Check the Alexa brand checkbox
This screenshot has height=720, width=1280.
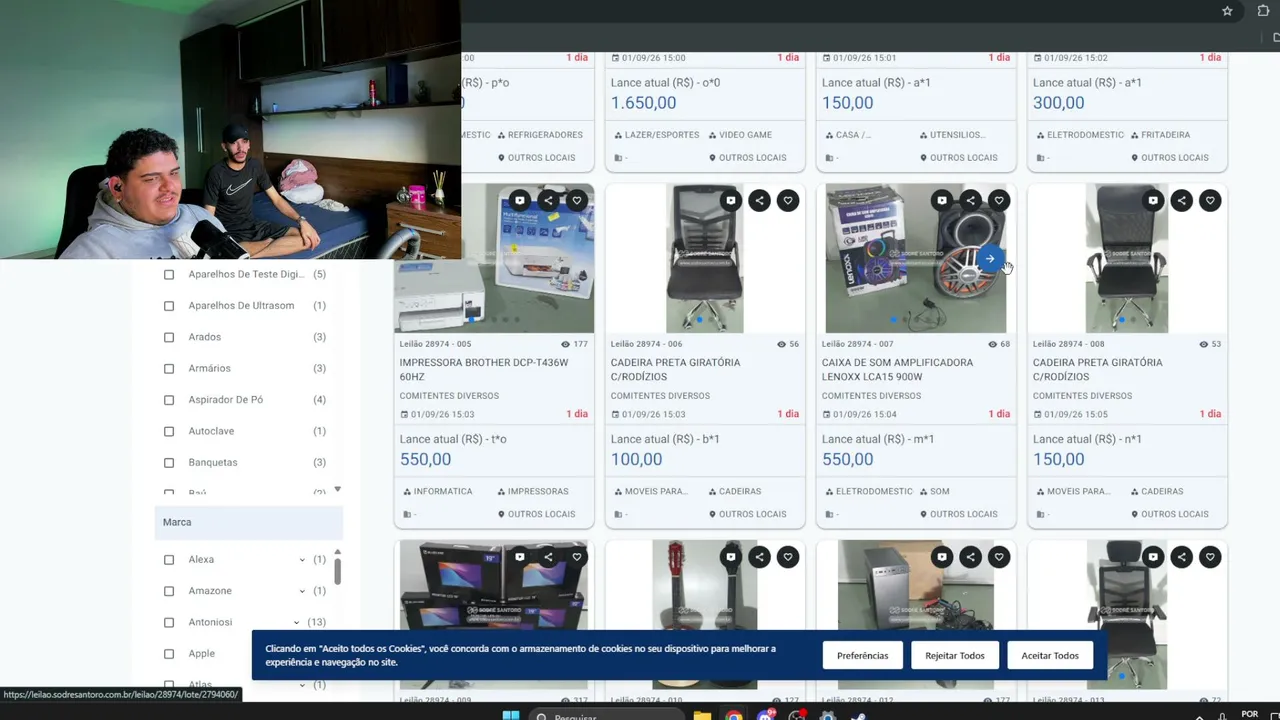click(169, 560)
